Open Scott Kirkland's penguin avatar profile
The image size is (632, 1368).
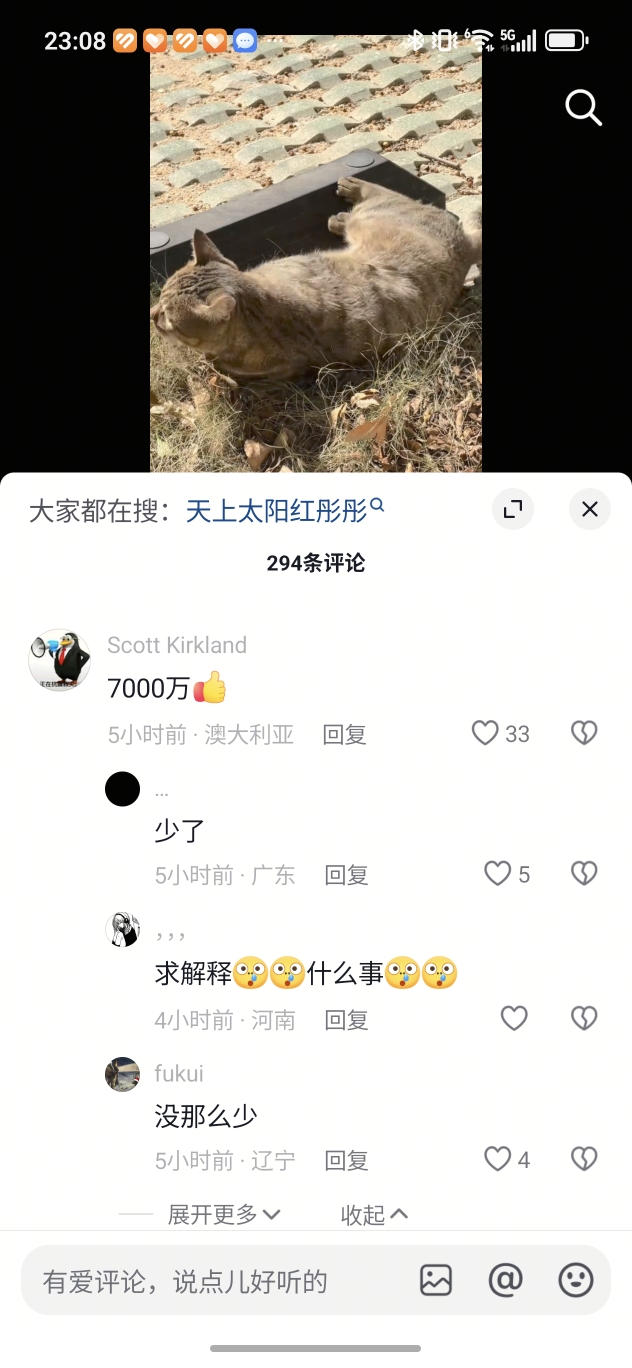pos(60,660)
